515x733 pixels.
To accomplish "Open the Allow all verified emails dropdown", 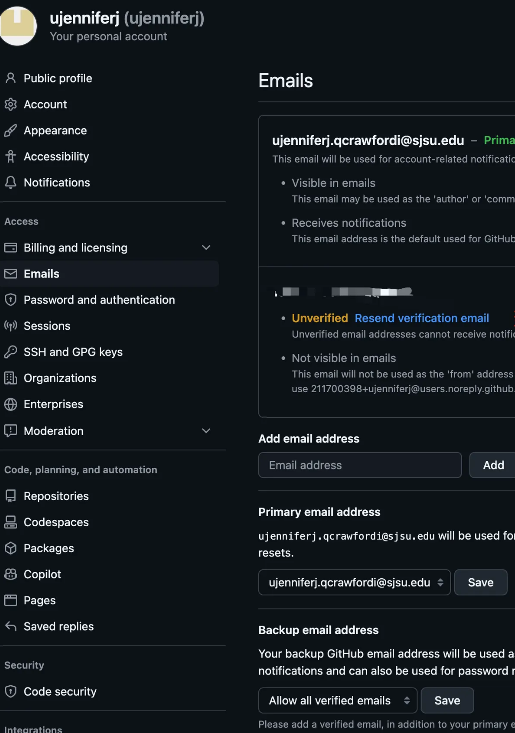I will pos(337,700).
